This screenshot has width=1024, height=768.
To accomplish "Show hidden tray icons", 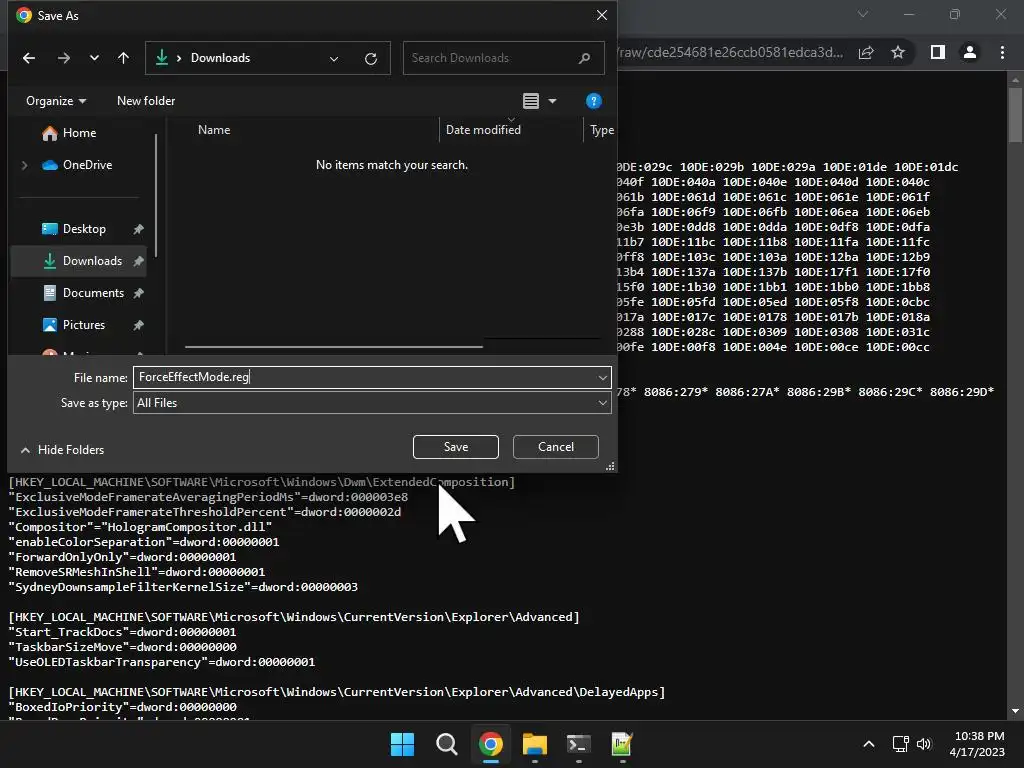I will pos(869,744).
